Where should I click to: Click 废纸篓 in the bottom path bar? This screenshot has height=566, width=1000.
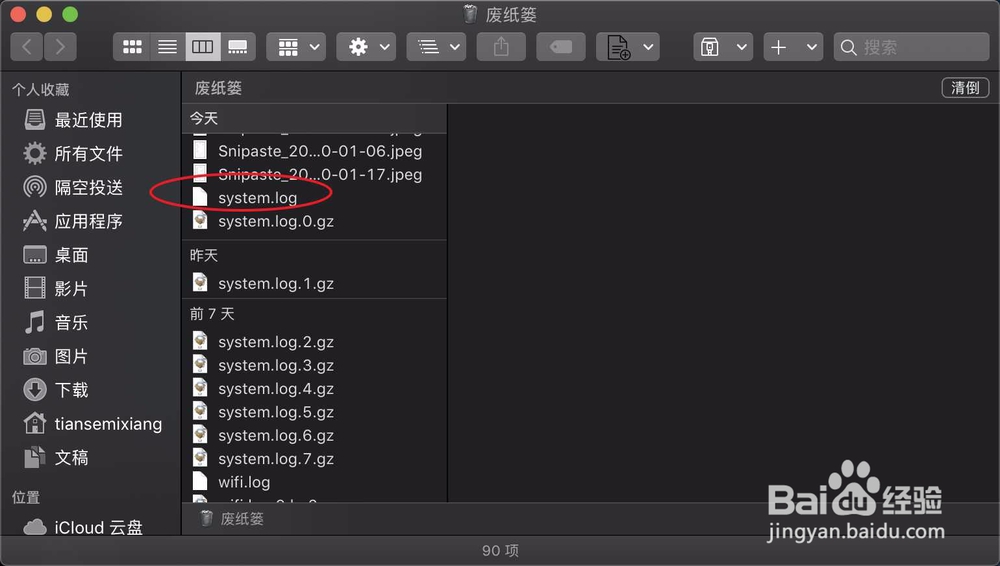click(x=232, y=519)
